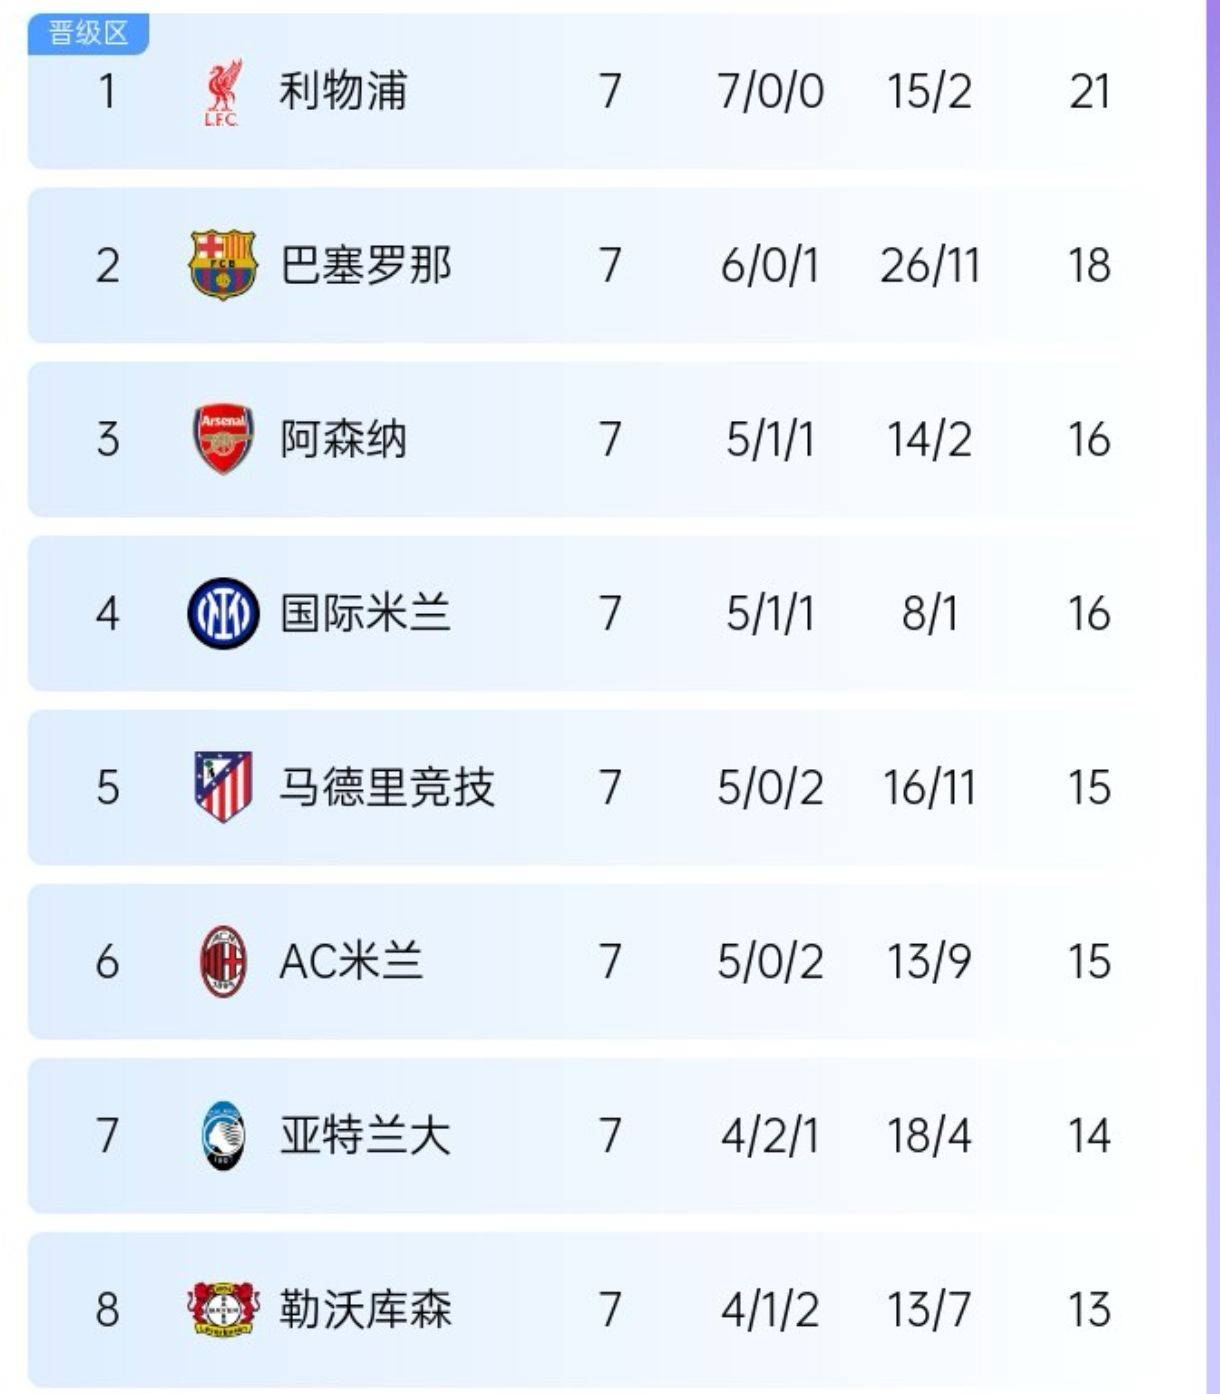The image size is (1220, 1394).
Task: Select Barcelona's 26/11 goals record
Action: click(x=930, y=265)
